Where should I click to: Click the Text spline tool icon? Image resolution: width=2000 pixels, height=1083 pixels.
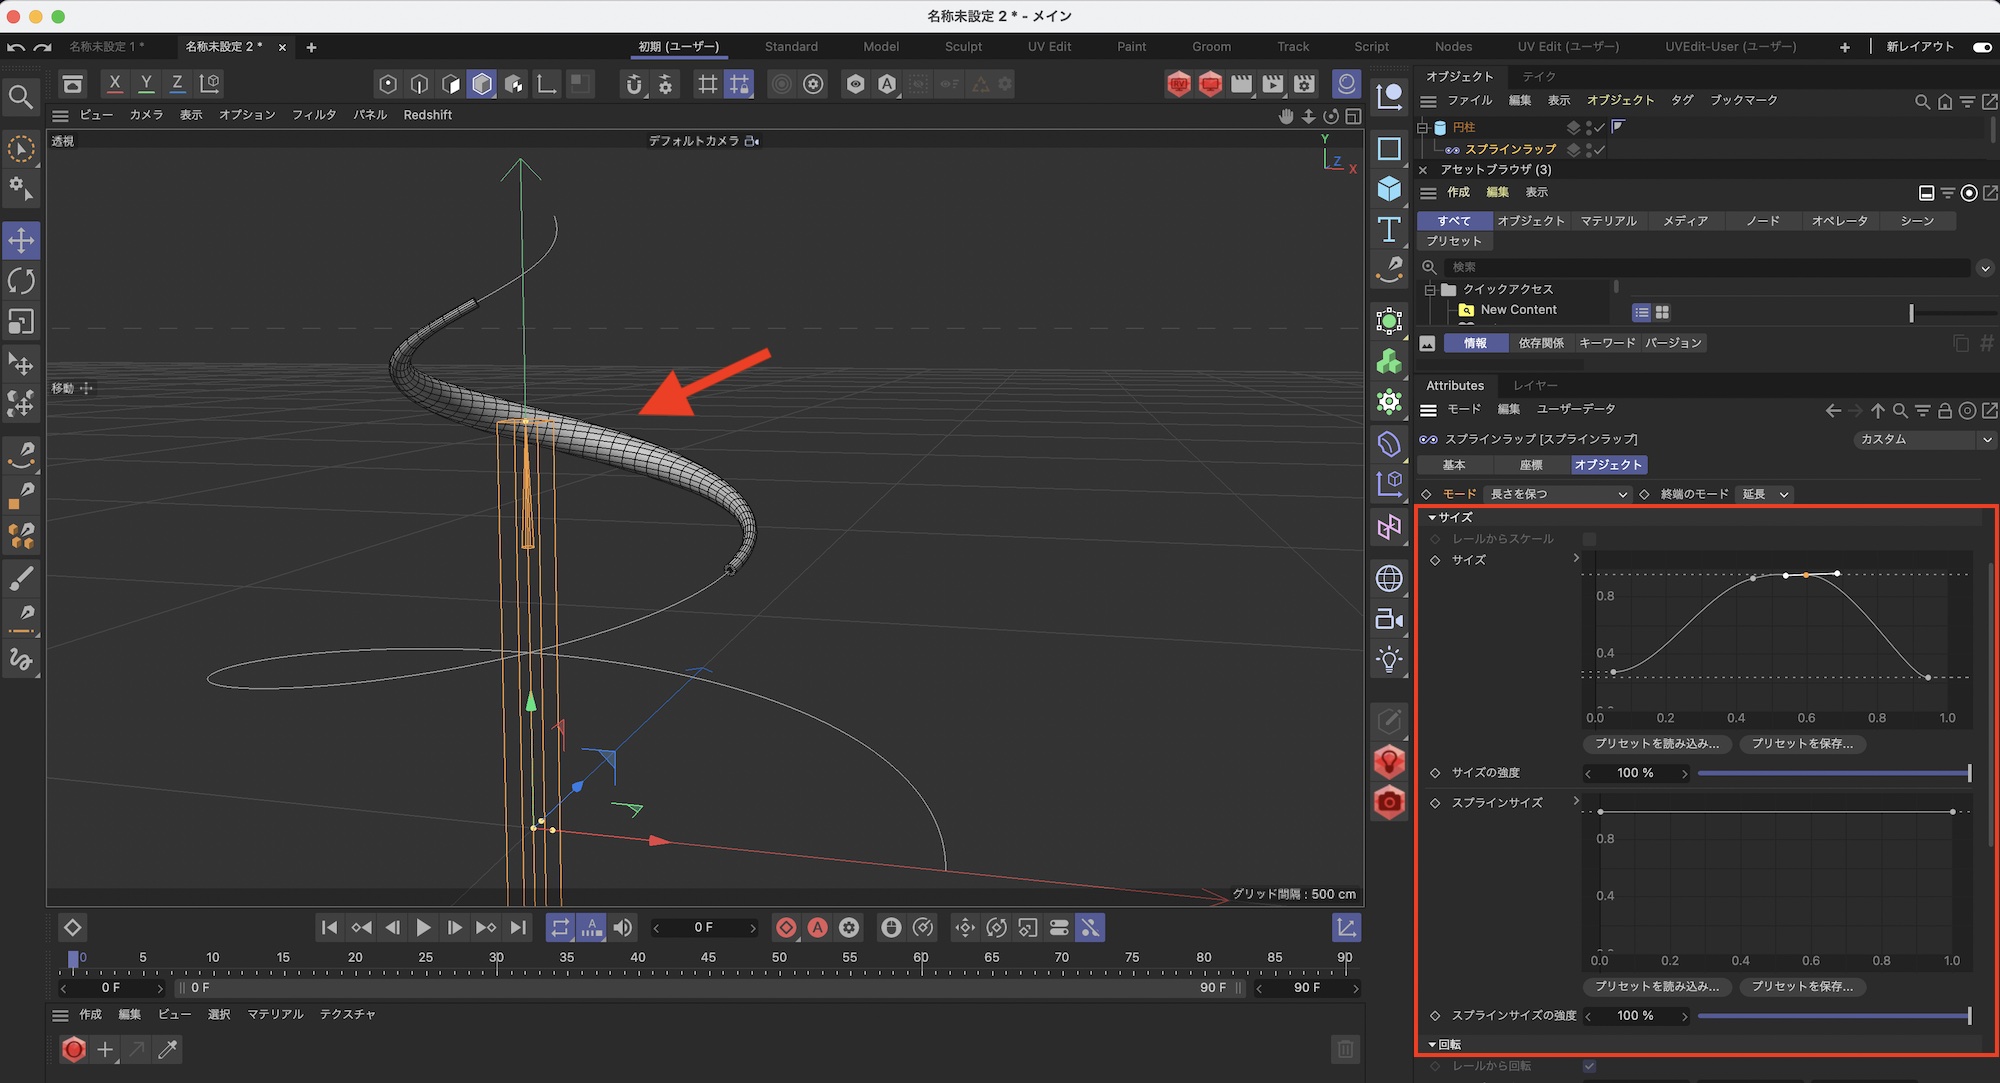(x=1389, y=229)
